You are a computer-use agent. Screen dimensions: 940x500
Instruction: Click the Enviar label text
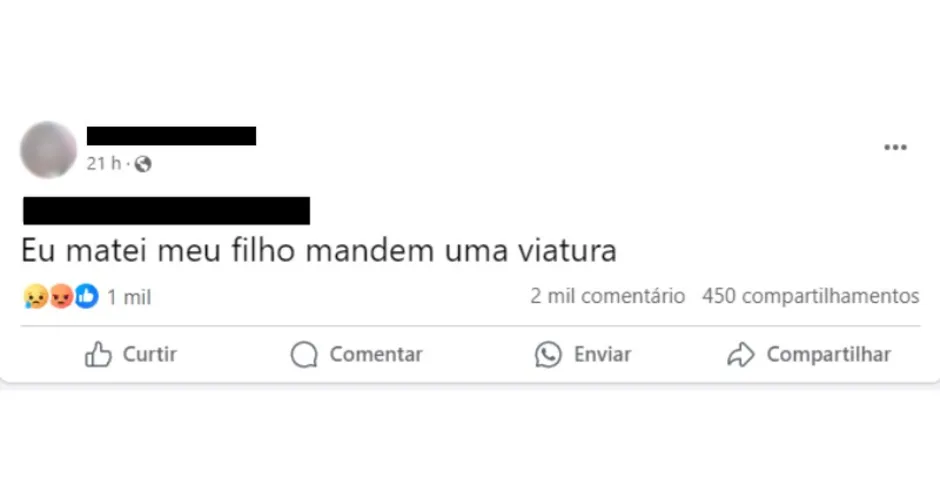[x=602, y=354]
